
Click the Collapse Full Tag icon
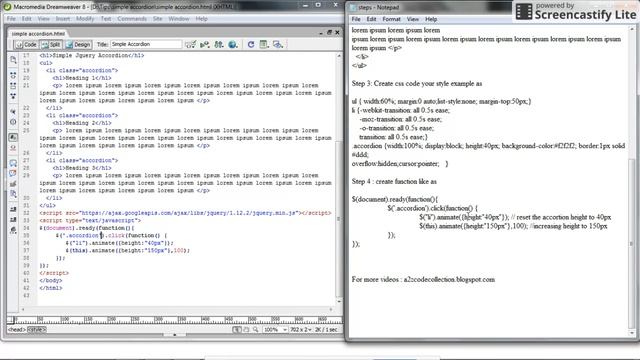point(13,76)
